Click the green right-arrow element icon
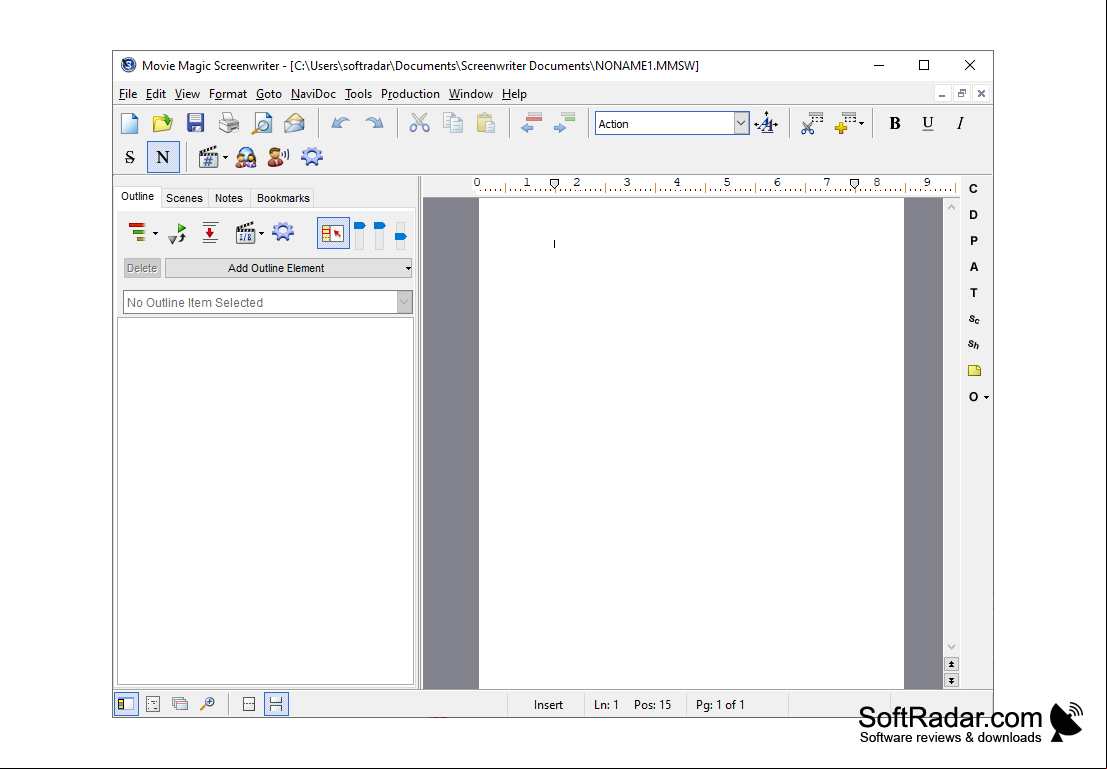The height and width of the screenshot is (769, 1107). [564, 124]
